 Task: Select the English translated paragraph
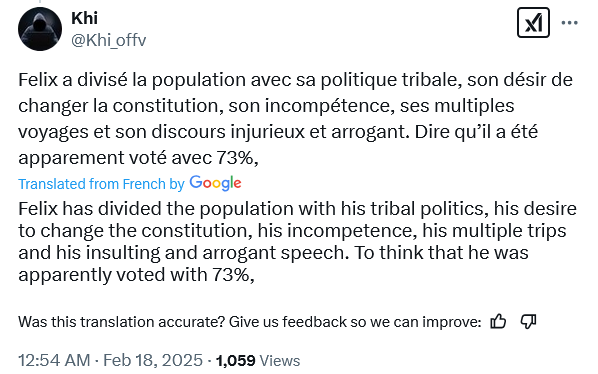coord(297,241)
